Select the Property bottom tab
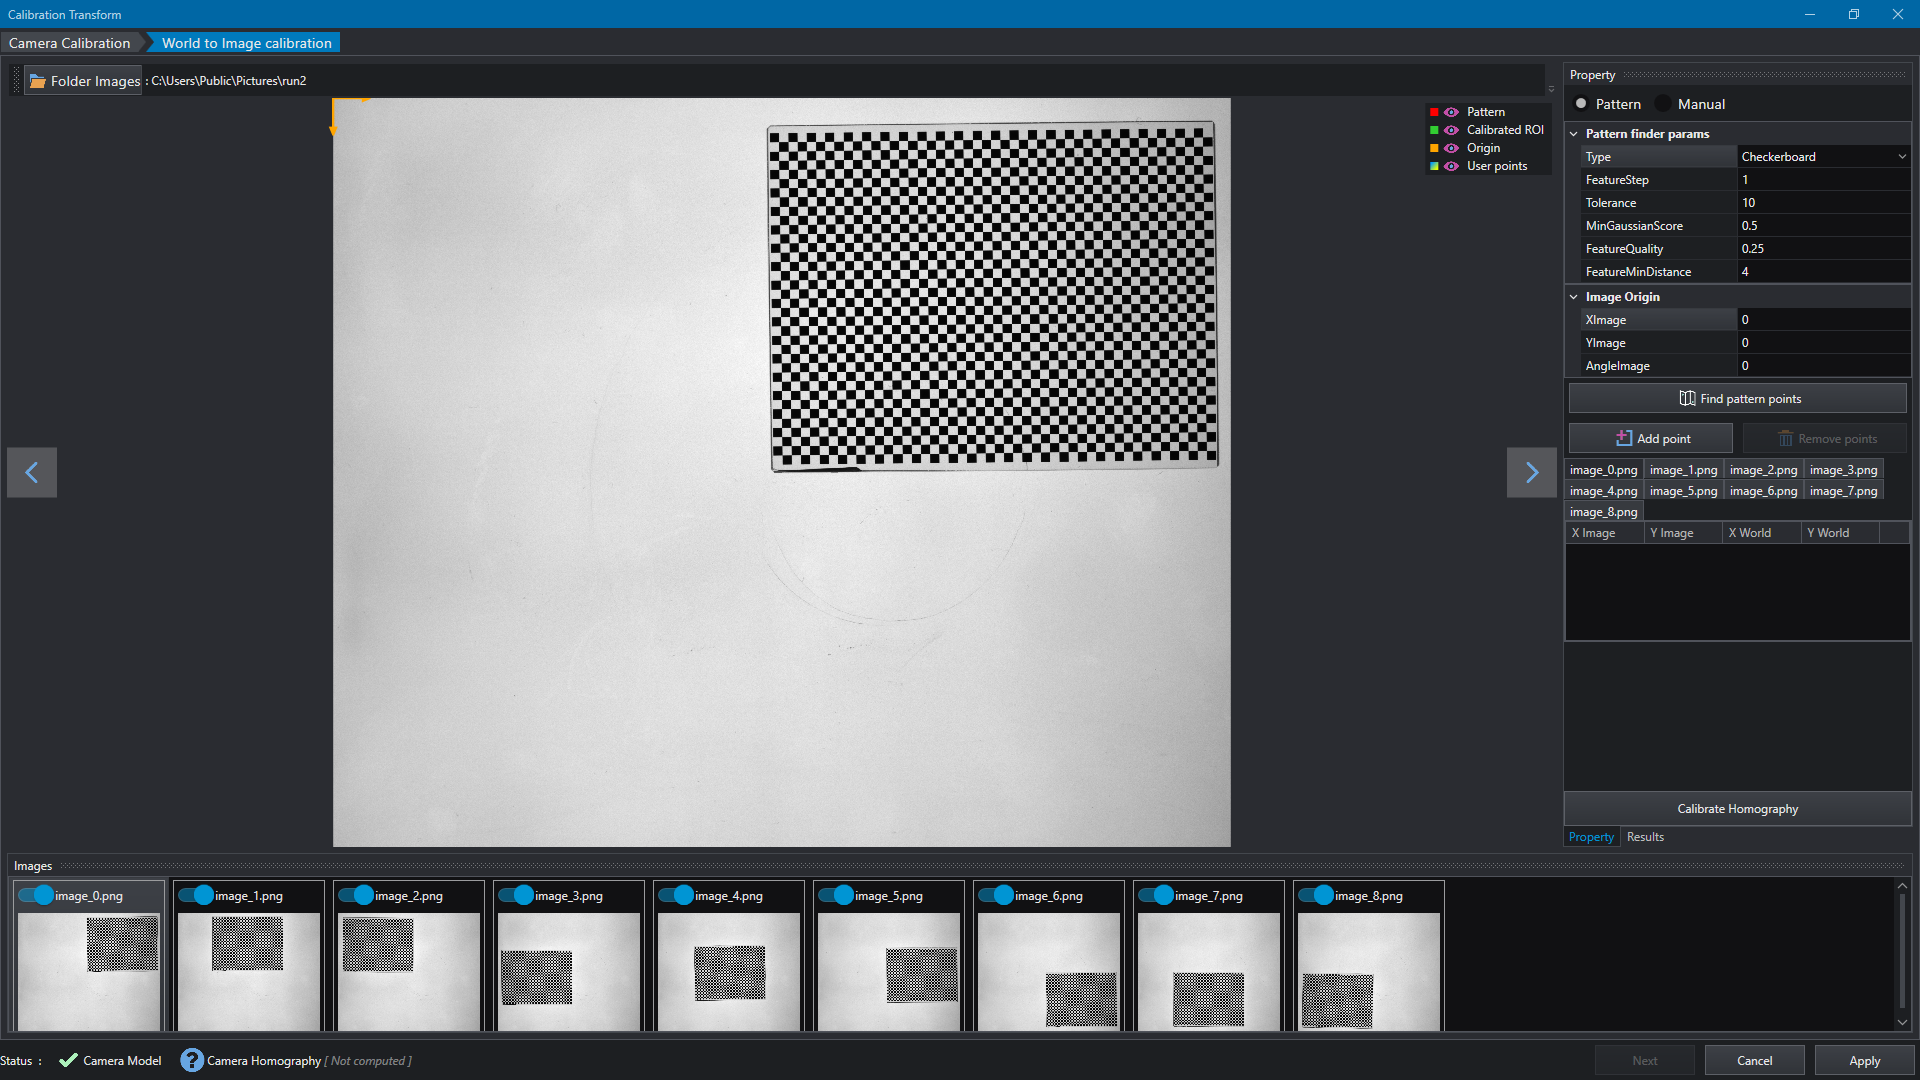 (x=1591, y=837)
